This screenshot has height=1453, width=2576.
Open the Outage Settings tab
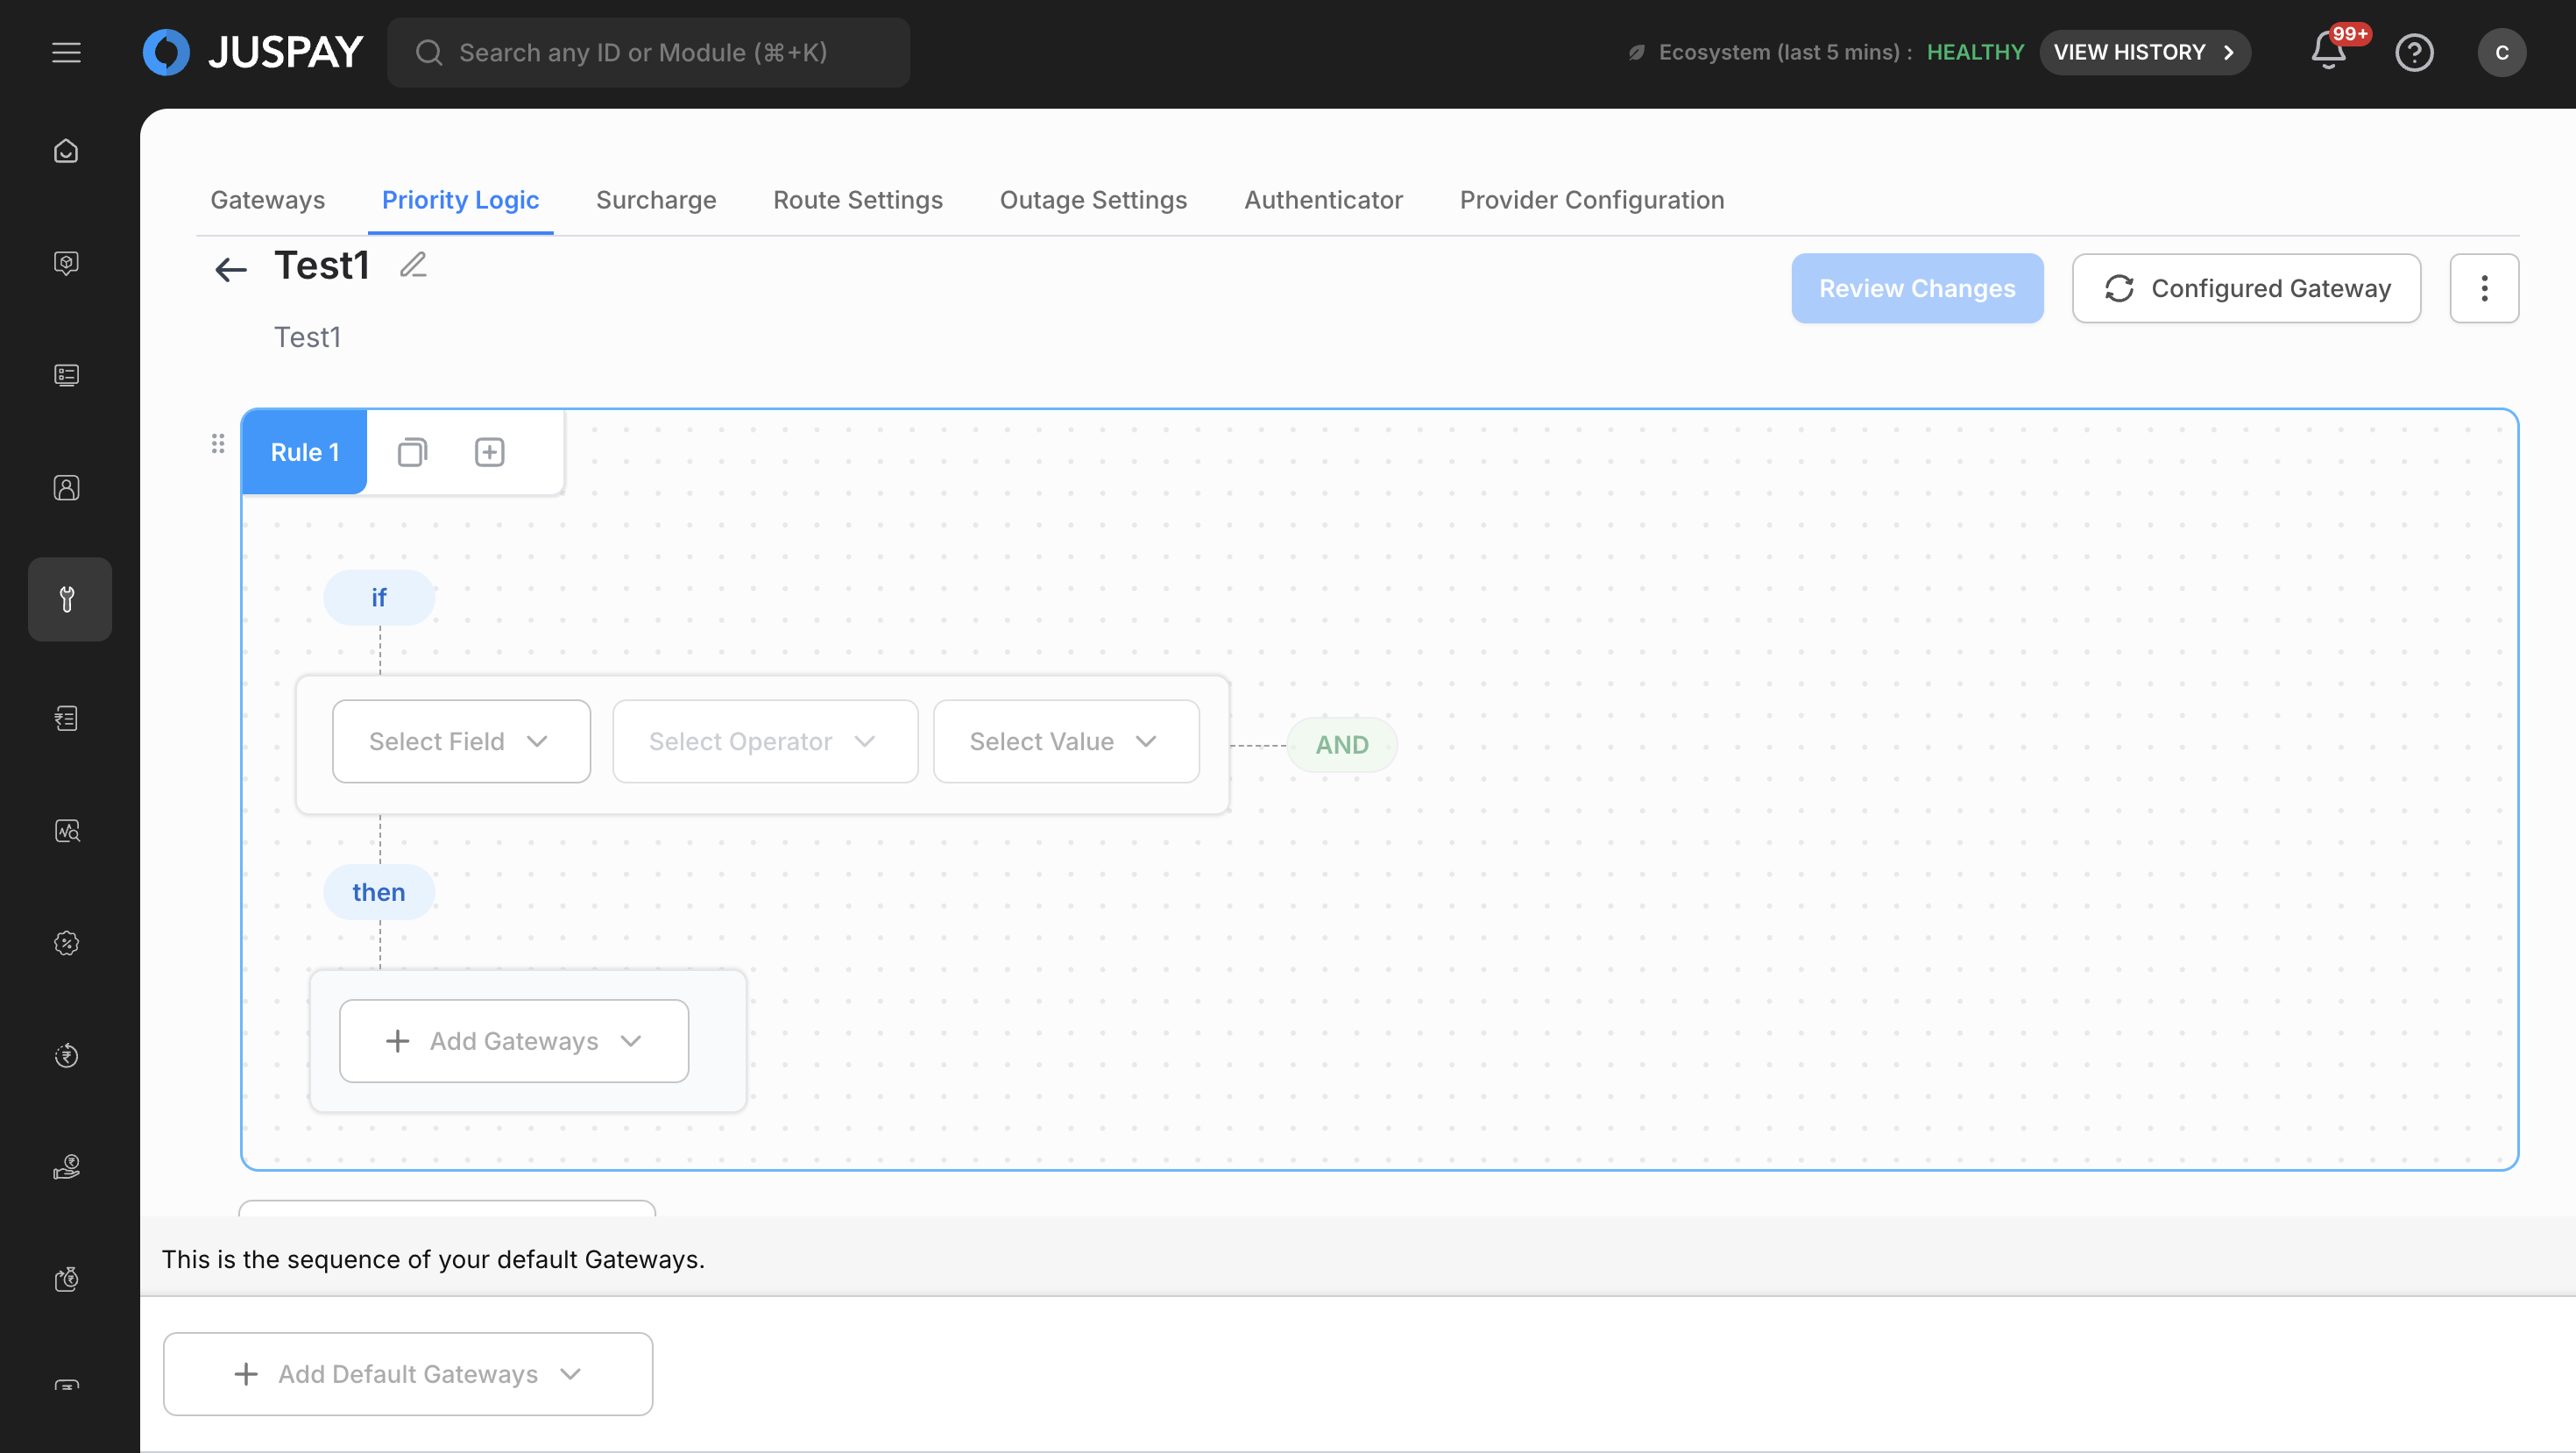1093,200
